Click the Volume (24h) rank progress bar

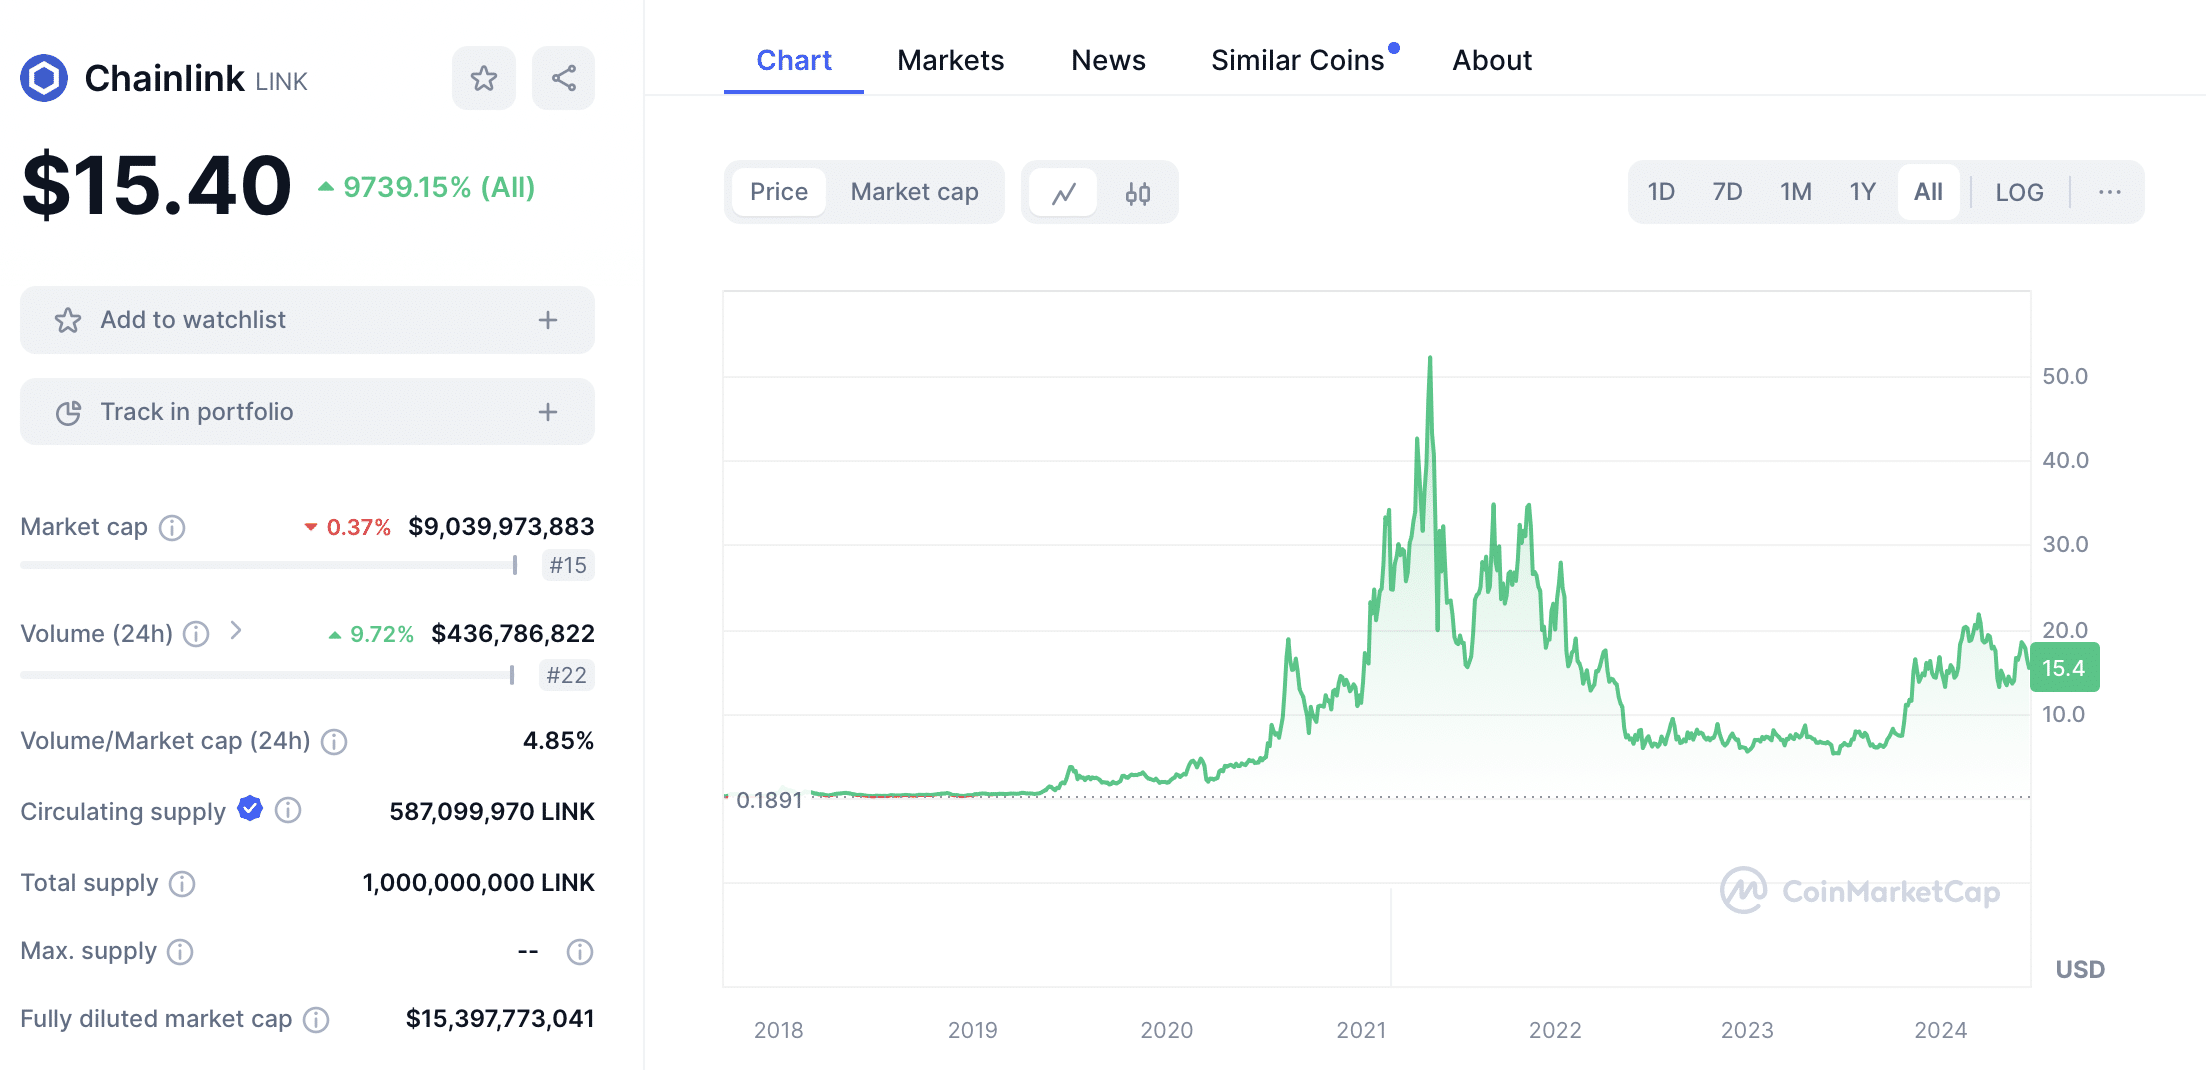[267, 676]
